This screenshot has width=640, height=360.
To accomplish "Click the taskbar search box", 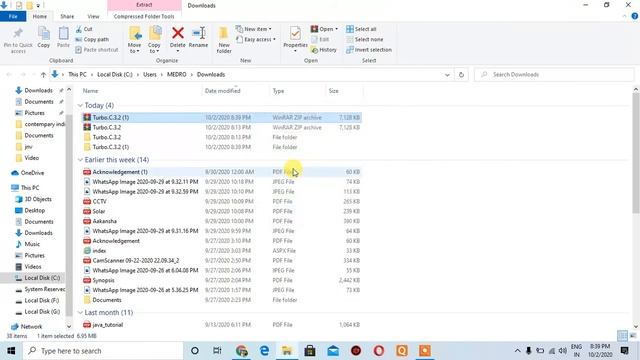I will (x=103, y=351).
